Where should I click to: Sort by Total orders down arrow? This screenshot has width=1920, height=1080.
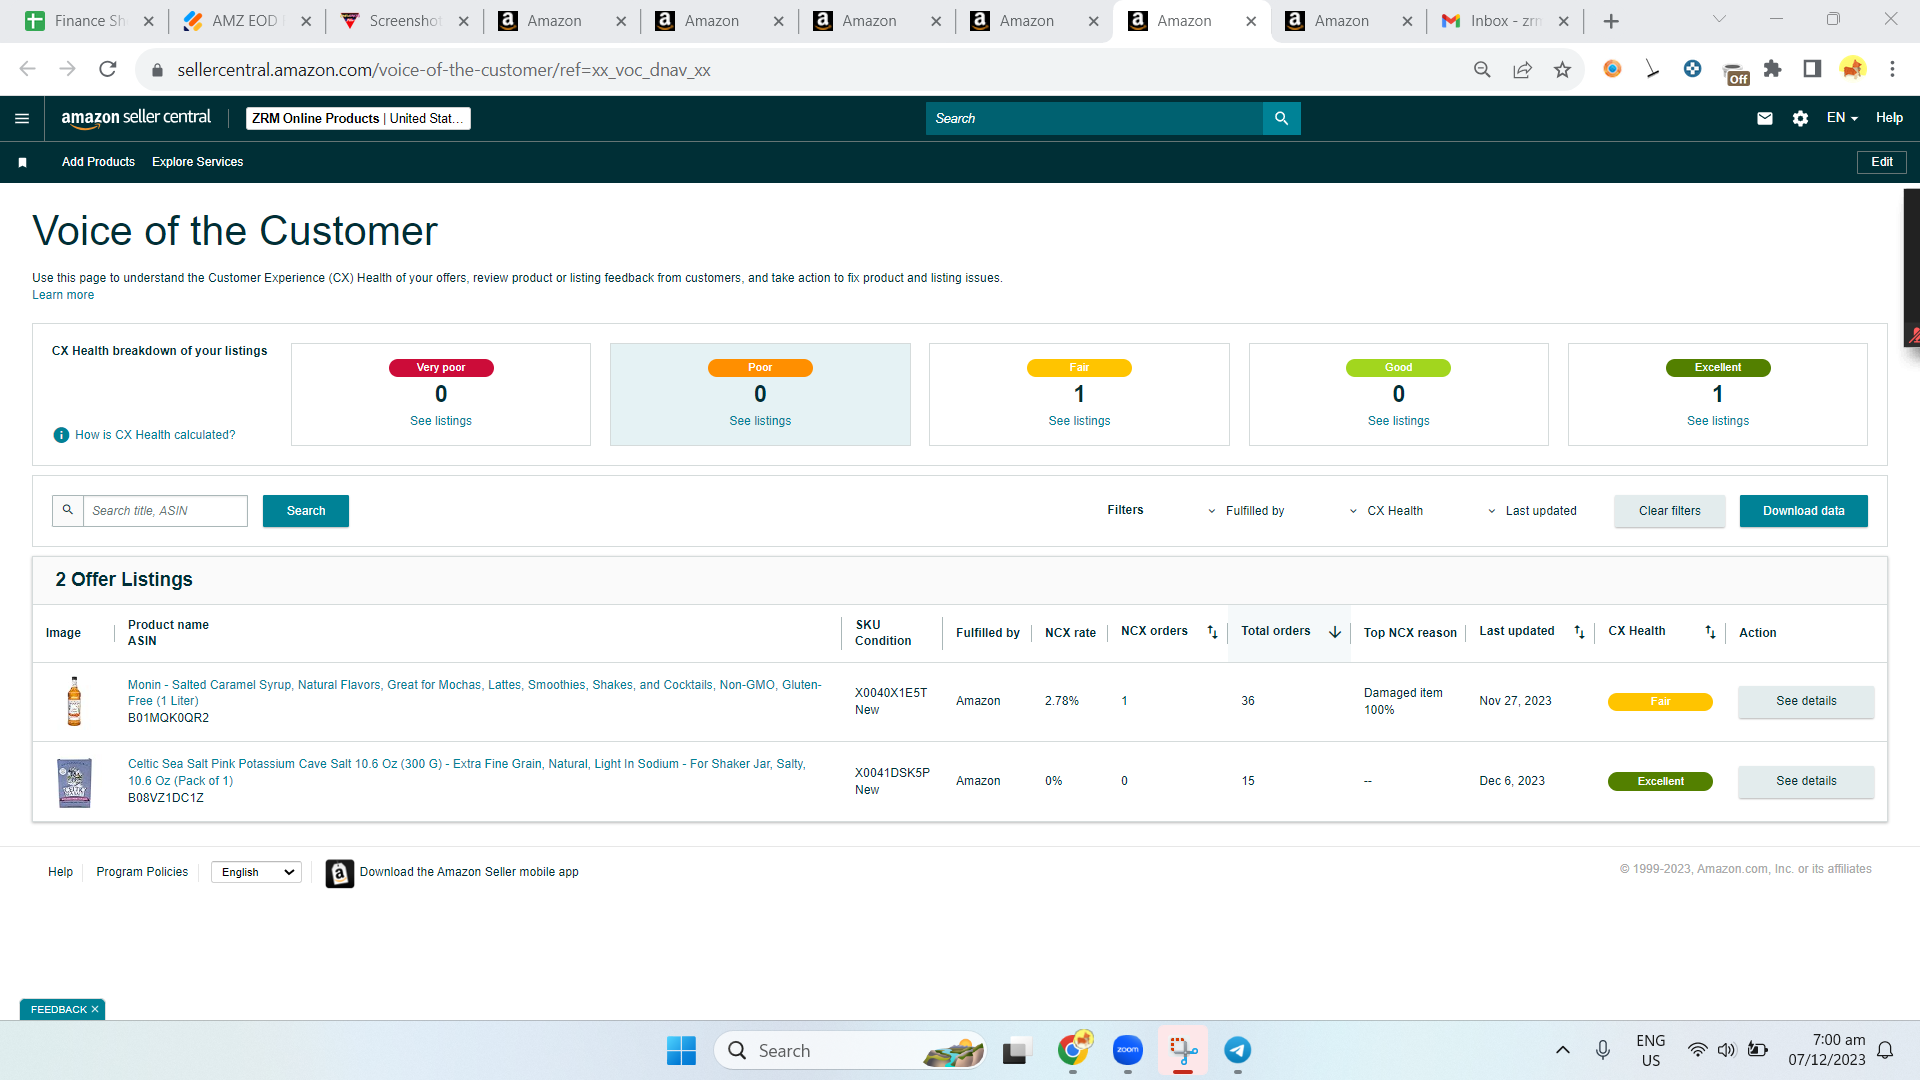coord(1335,632)
